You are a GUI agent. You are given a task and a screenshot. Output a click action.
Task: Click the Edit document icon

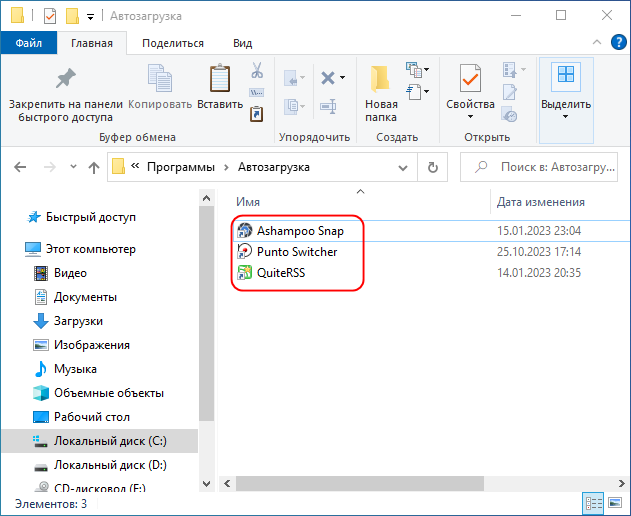point(510,92)
